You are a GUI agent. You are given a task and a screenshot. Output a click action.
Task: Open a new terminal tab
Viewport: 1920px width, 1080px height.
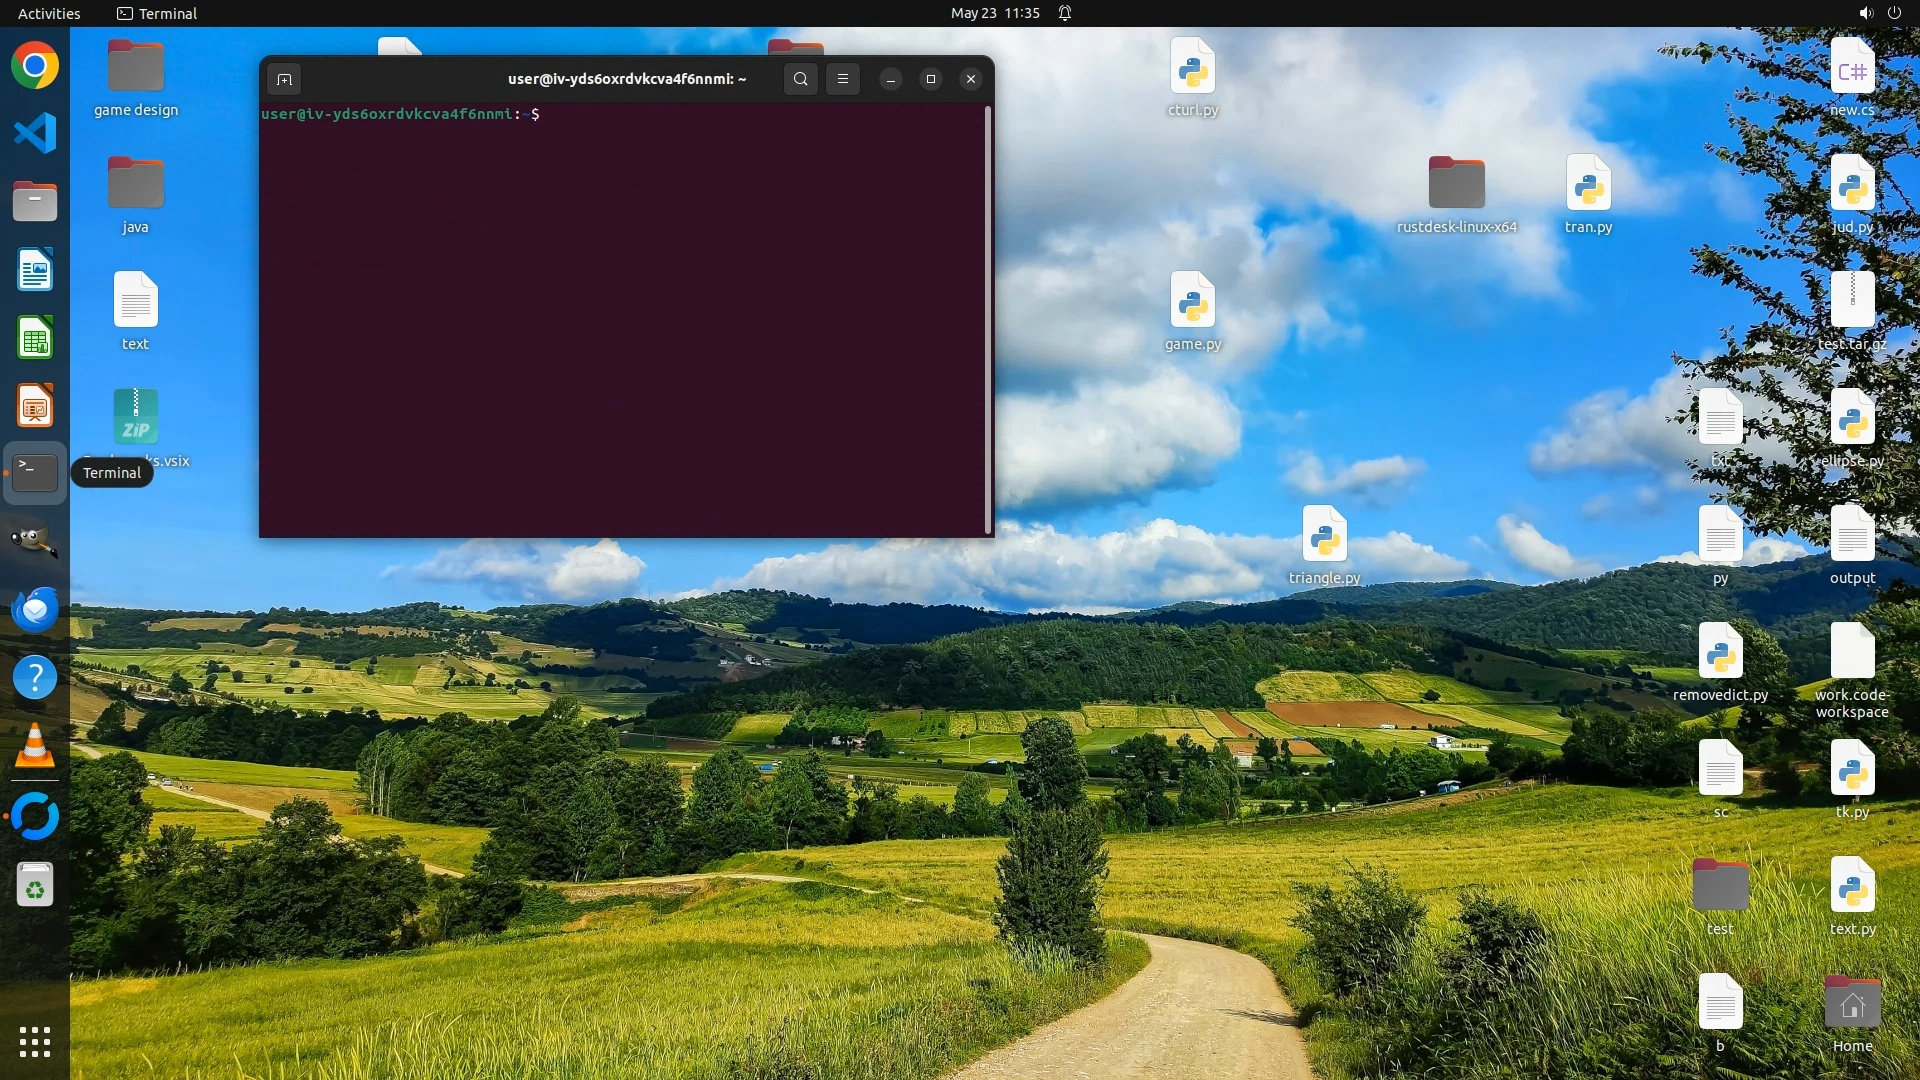point(284,79)
